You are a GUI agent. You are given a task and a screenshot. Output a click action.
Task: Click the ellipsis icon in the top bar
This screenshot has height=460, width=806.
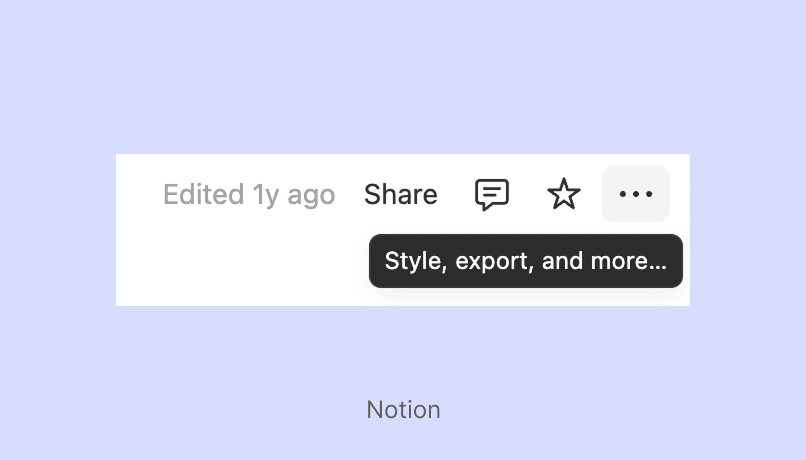pyautogui.click(x=636, y=194)
